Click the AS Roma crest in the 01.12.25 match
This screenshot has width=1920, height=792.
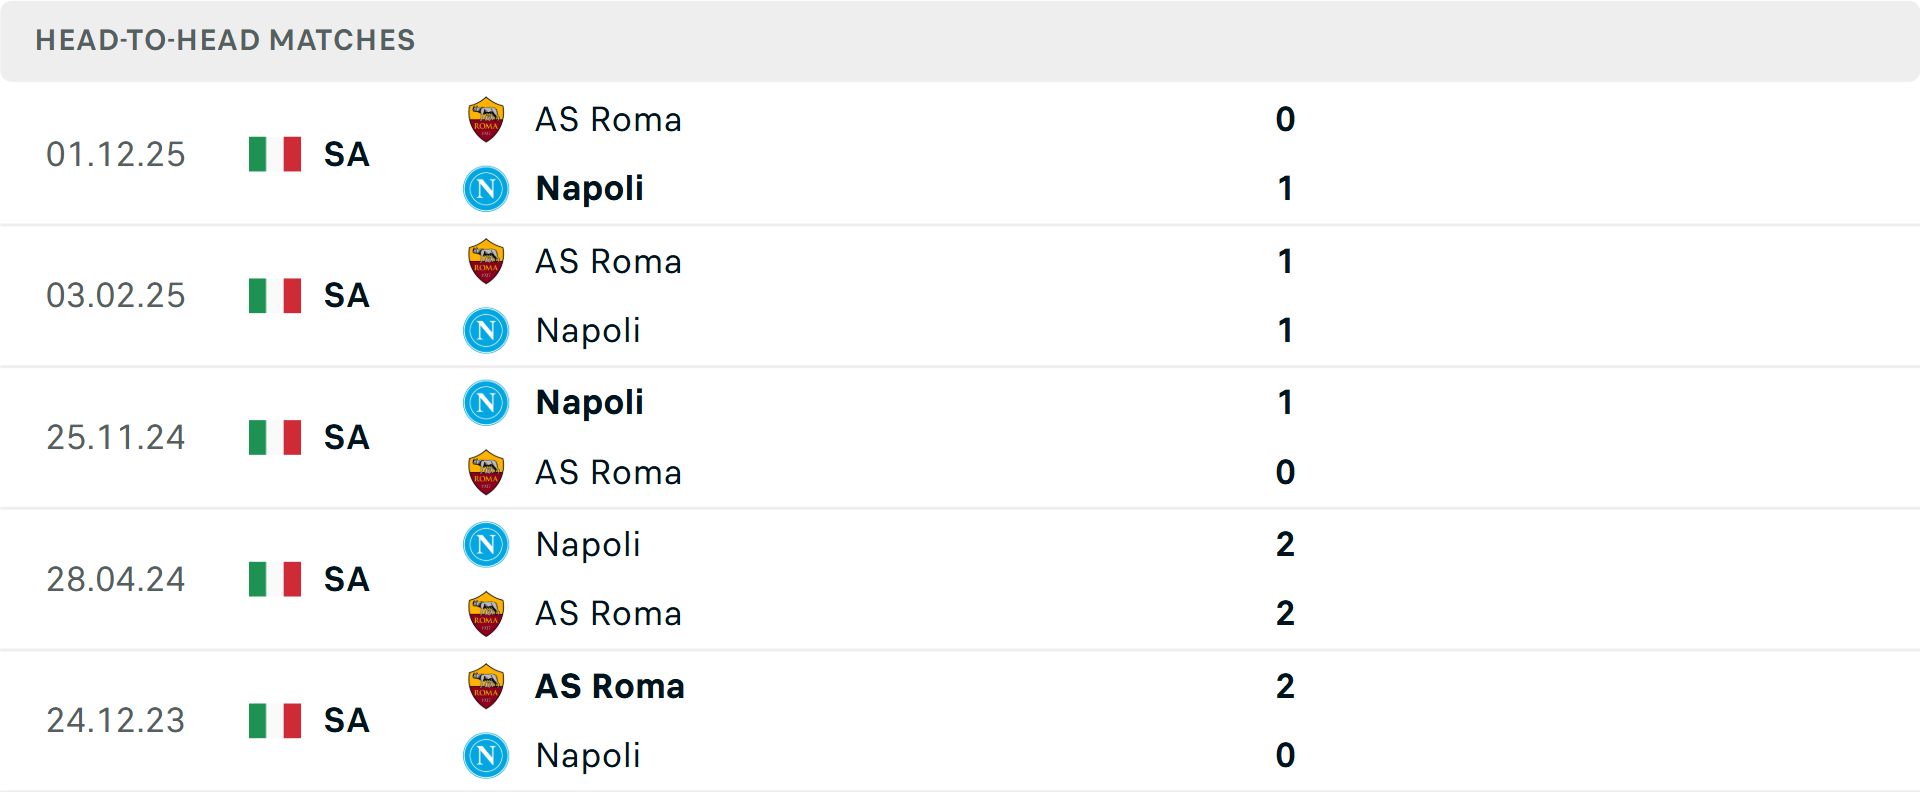tap(486, 118)
